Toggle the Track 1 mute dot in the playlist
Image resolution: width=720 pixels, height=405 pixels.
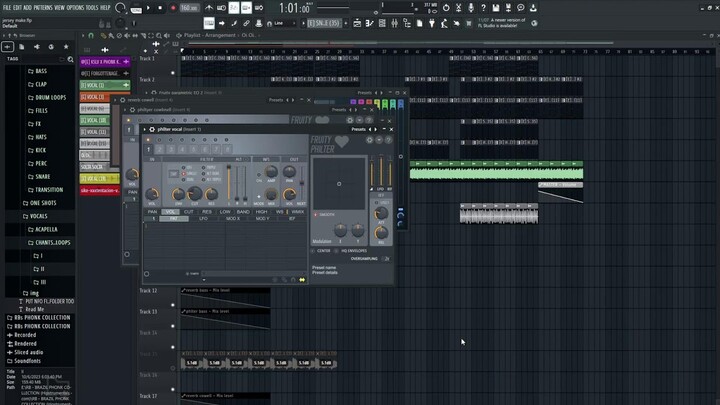point(173,73)
